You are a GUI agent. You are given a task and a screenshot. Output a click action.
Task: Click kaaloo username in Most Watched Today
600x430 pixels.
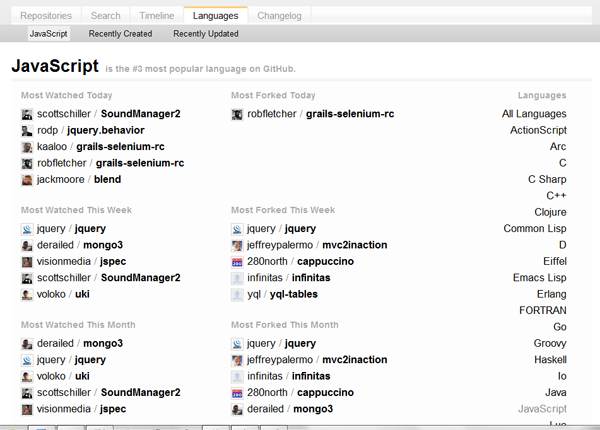pyautogui.click(x=52, y=147)
